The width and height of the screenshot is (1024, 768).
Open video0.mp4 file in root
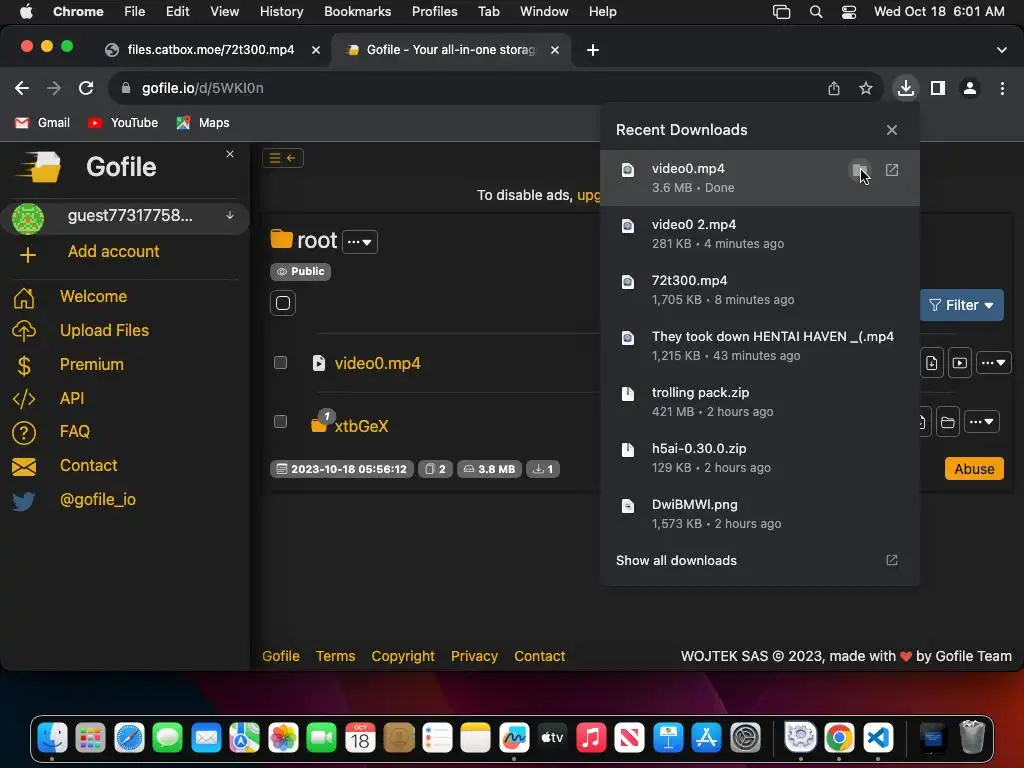(377, 363)
